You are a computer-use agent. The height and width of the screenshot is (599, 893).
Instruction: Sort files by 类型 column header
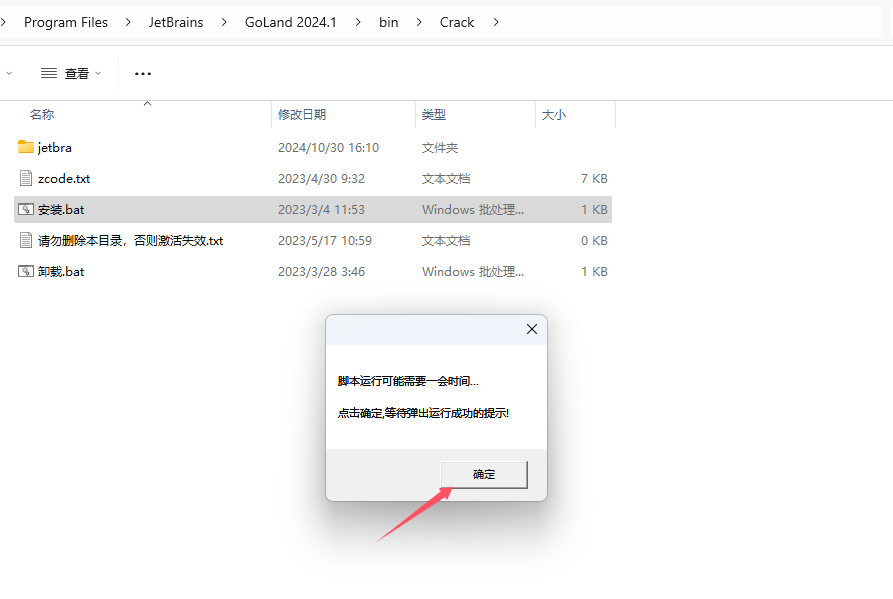(433, 114)
